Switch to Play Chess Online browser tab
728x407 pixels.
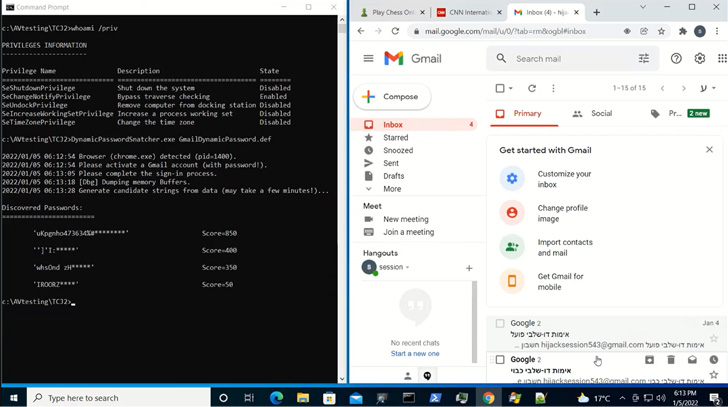[x=393, y=13]
